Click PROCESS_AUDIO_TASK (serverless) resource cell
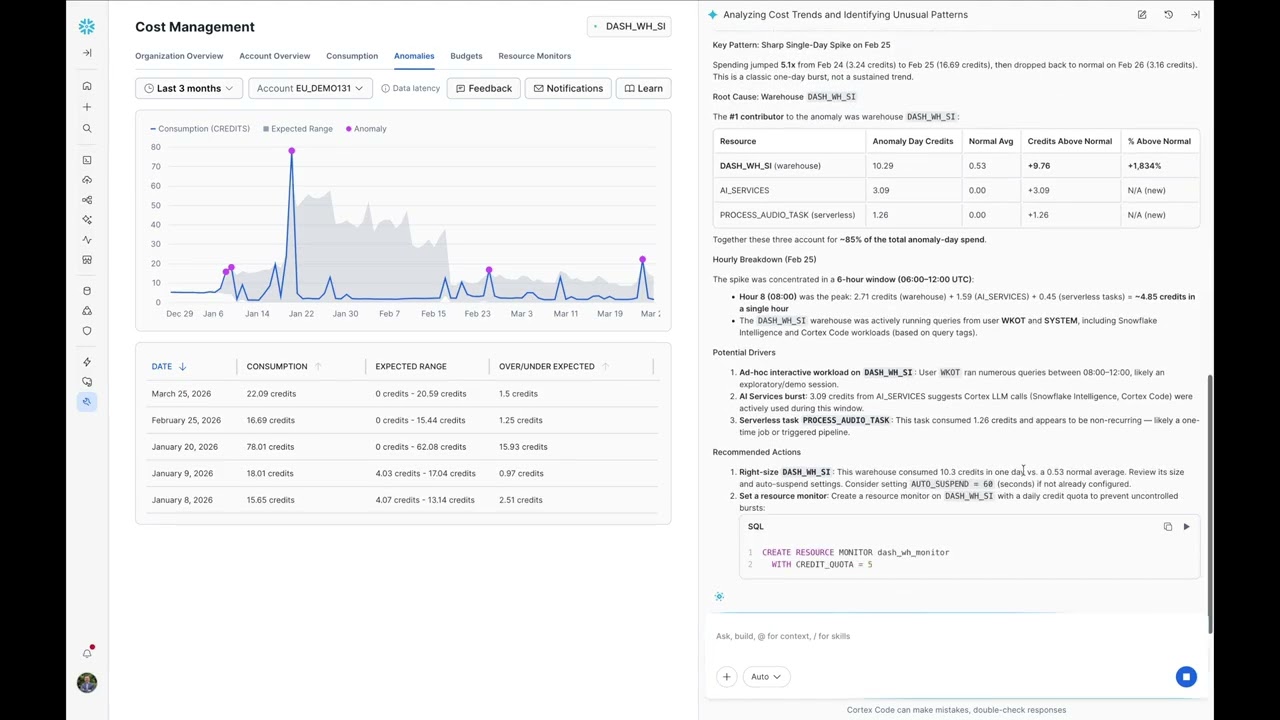1280x720 pixels. pyautogui.click(x=787, y=215)
